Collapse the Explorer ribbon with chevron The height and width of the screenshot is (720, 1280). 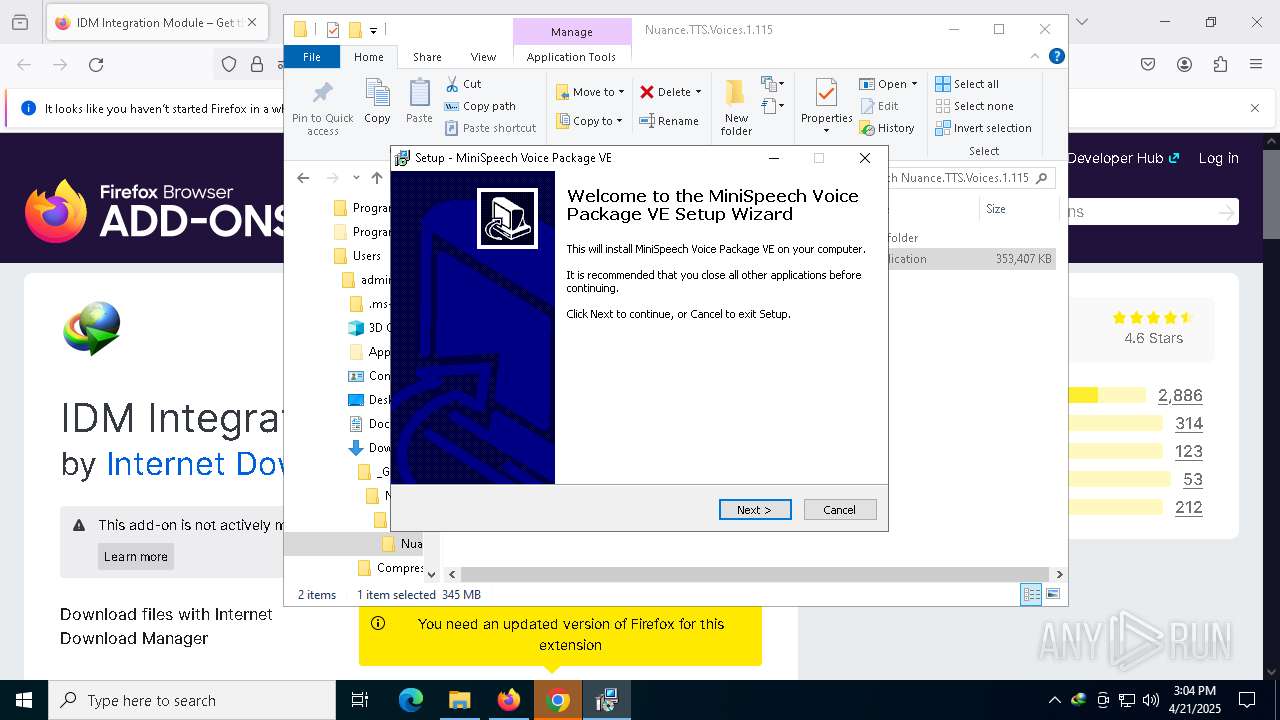[1035, 57]
